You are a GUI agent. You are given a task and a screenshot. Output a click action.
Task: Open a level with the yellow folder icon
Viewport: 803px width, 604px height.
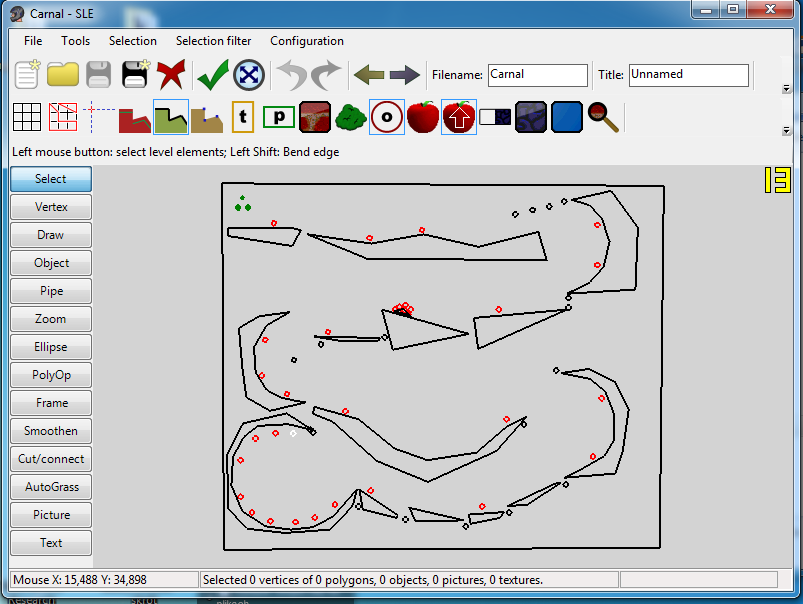coord(63,75)
